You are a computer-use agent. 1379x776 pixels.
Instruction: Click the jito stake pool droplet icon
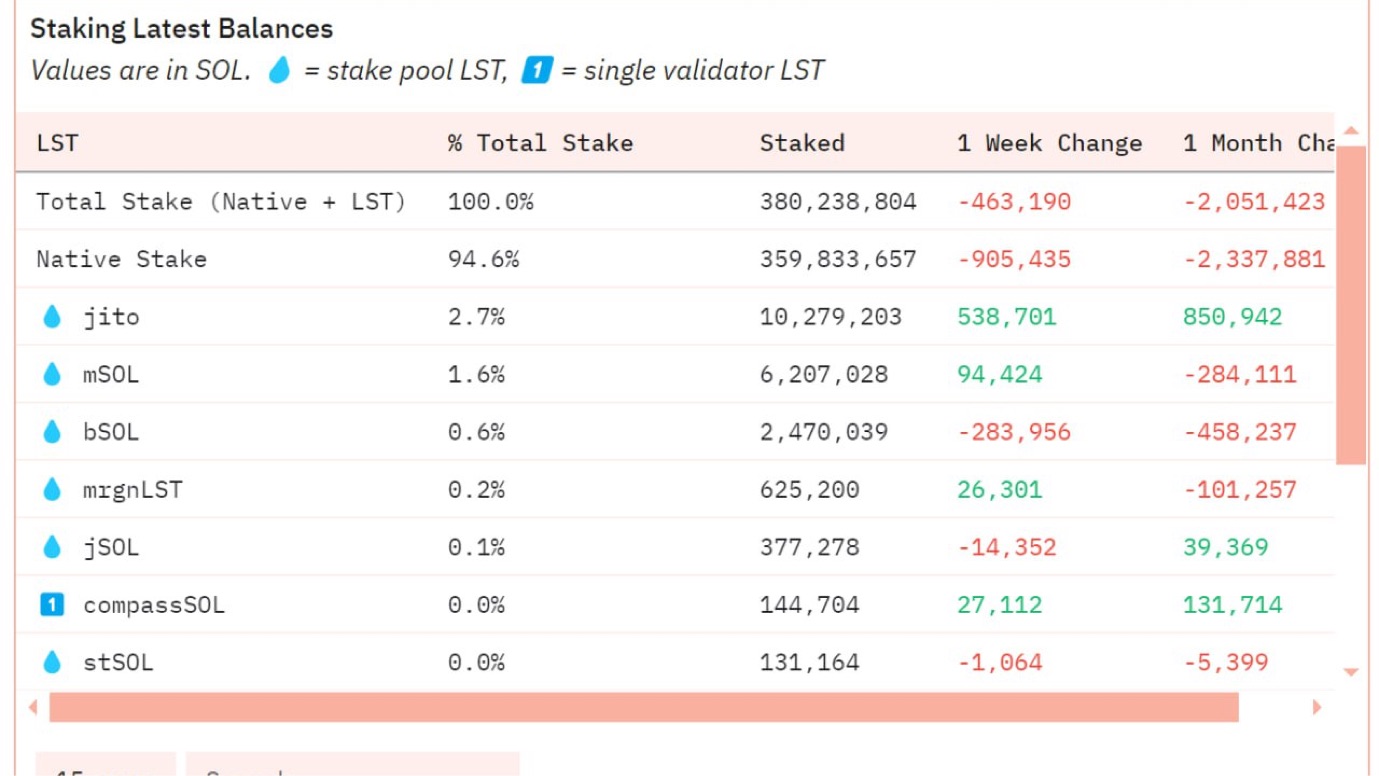coord(52,317)
